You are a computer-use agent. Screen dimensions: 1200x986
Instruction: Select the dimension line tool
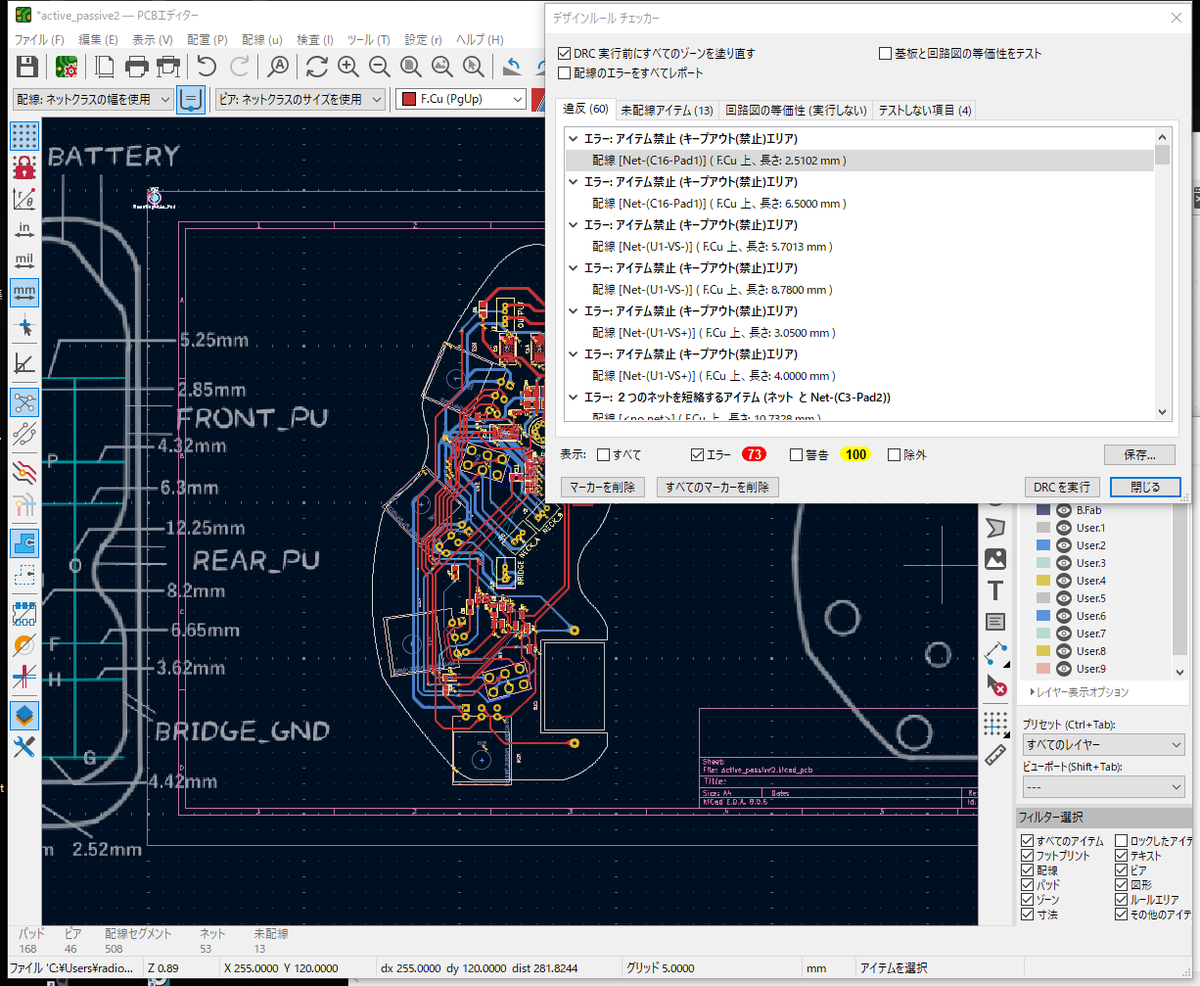[995, 654]
